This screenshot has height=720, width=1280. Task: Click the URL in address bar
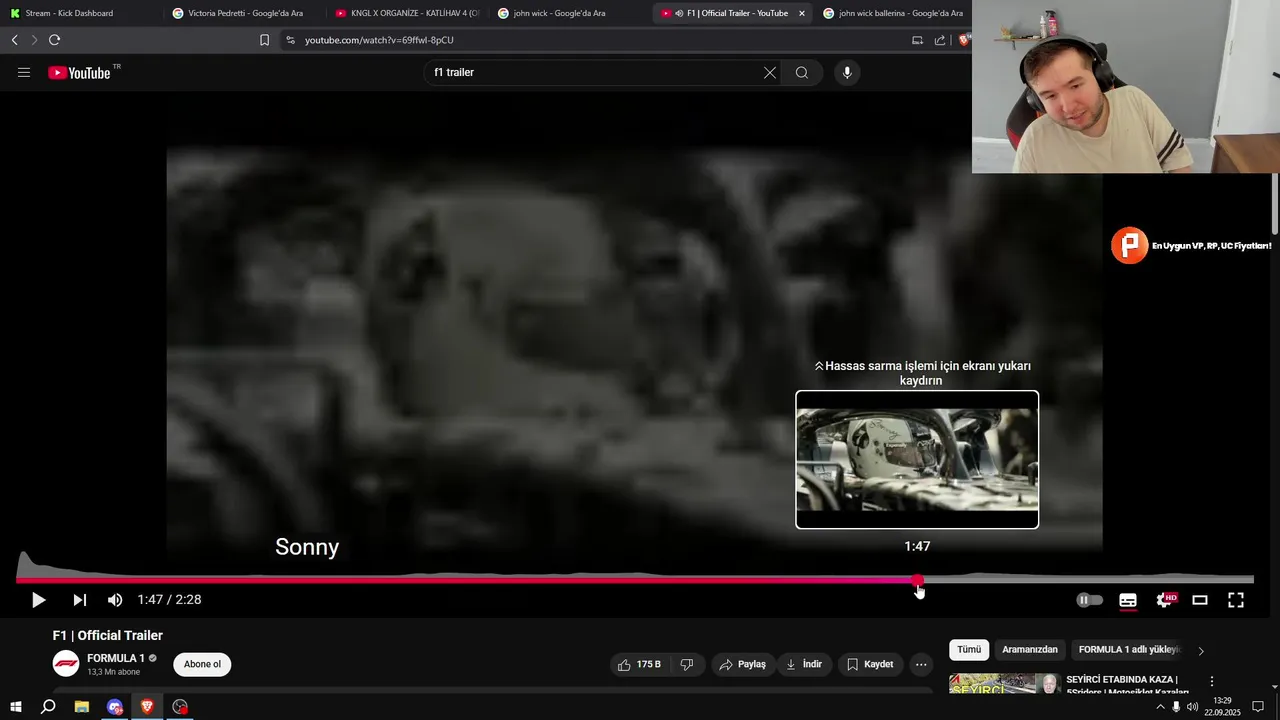pos(379,40)
